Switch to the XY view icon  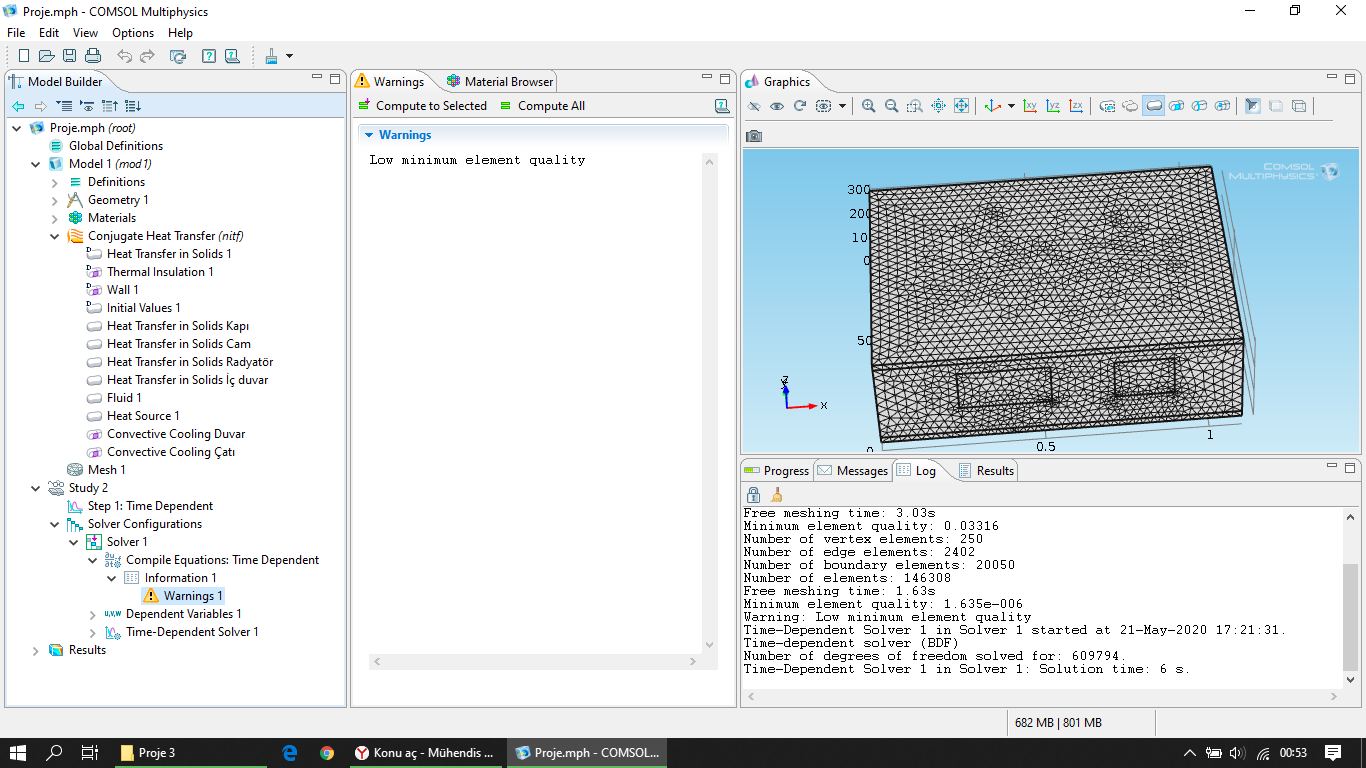pos(1030,106)
